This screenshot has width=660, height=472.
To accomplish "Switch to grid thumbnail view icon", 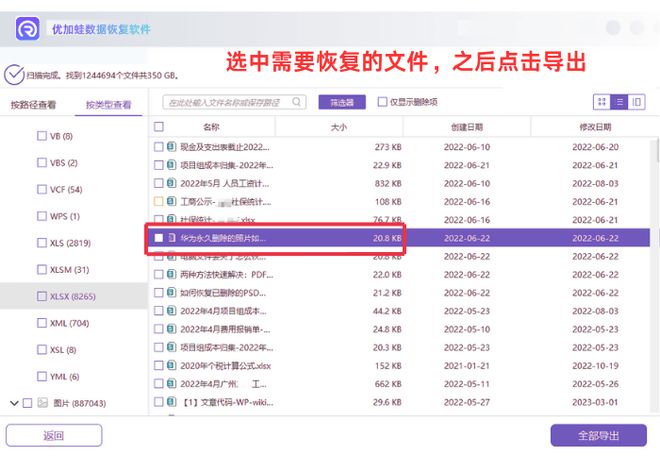I will pyautogui.click(x=602, y=102).
